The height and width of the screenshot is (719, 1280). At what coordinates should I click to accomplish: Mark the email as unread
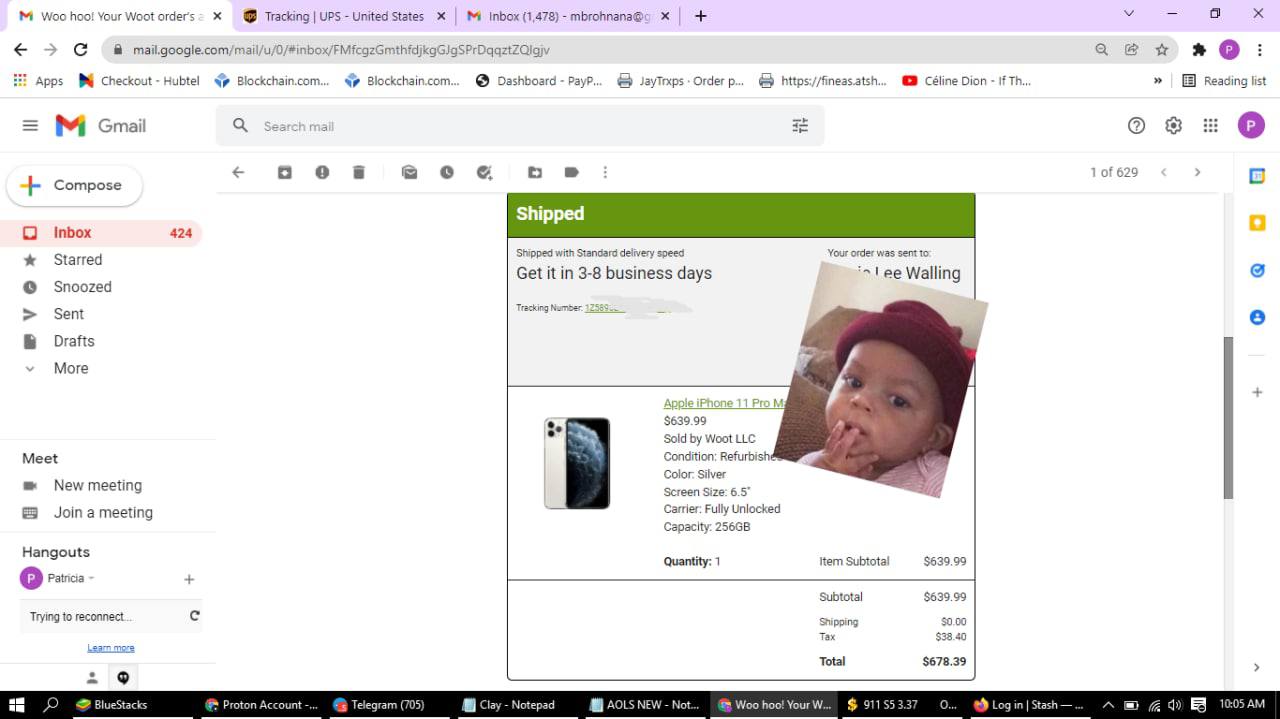point(409,172)
